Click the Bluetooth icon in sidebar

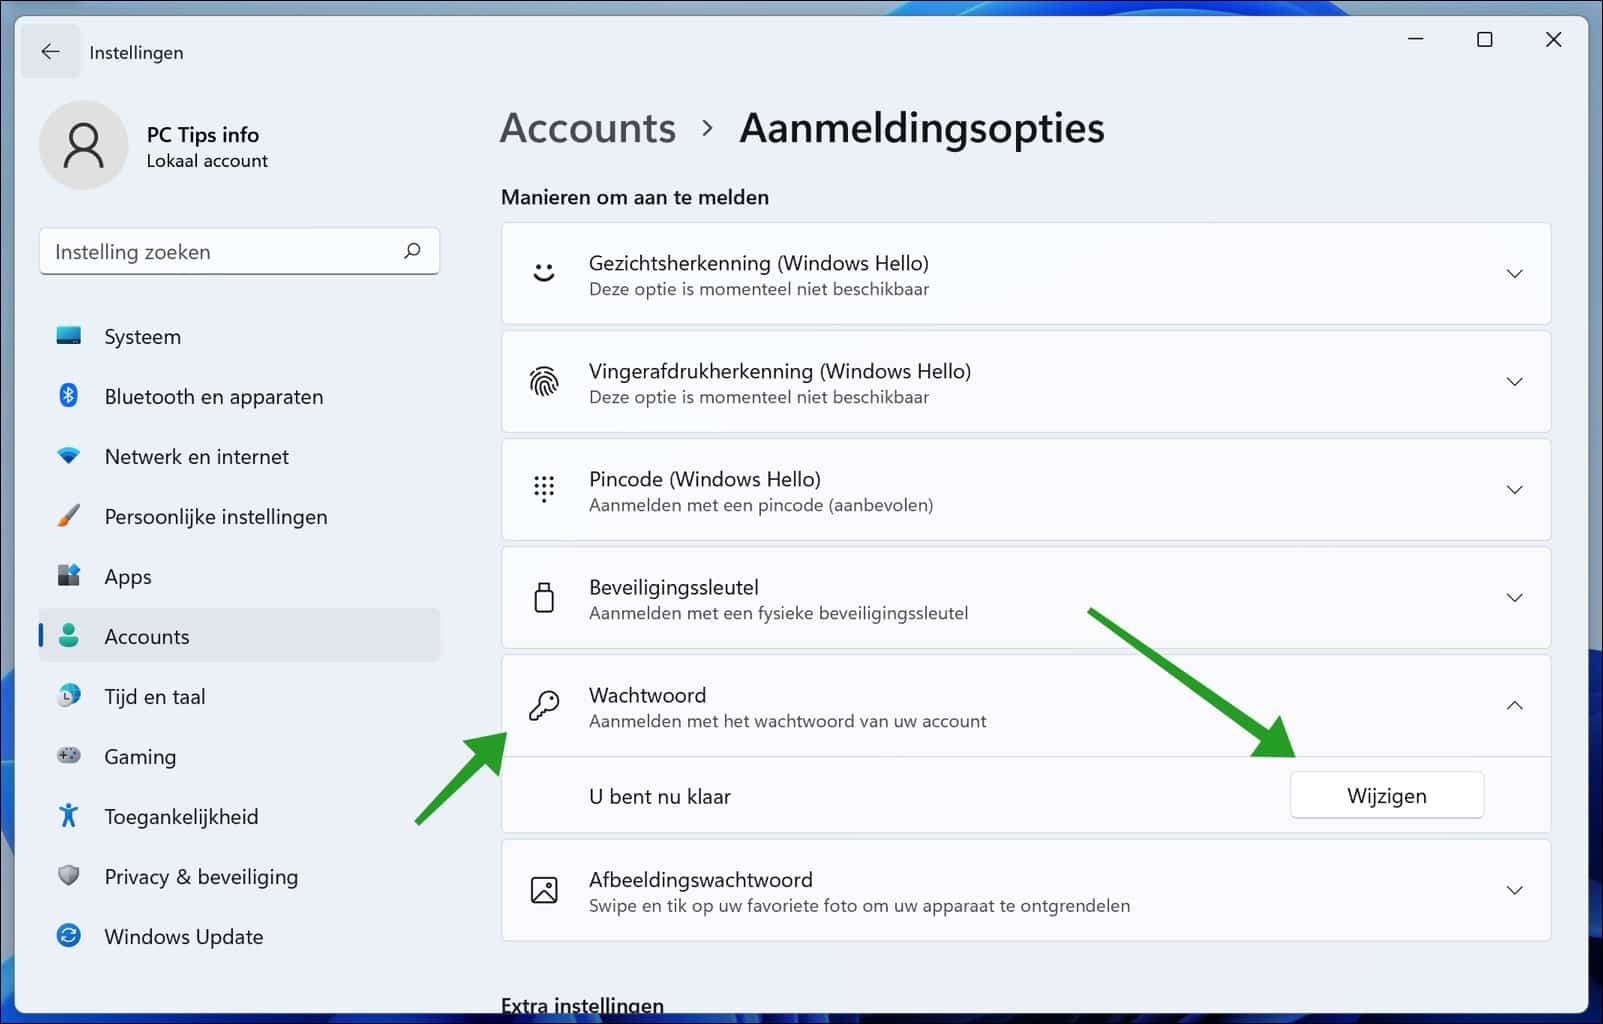(69, 396)
